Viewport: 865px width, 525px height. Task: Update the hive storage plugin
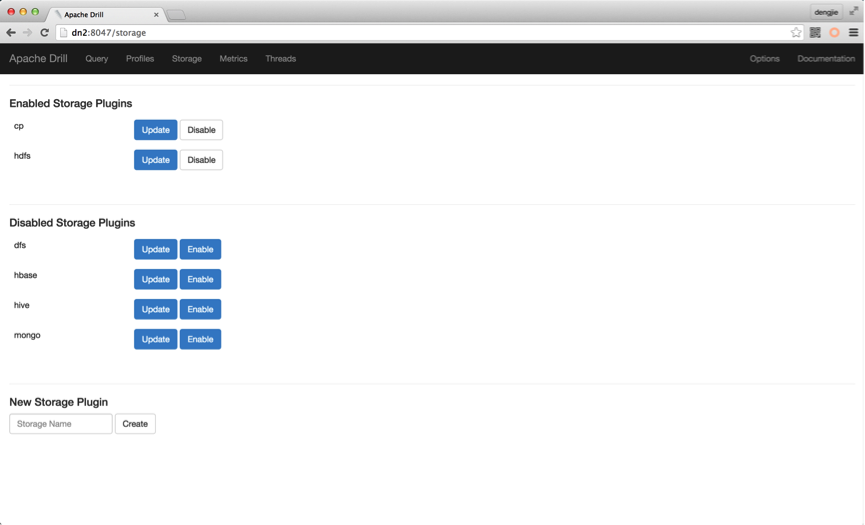156,309
